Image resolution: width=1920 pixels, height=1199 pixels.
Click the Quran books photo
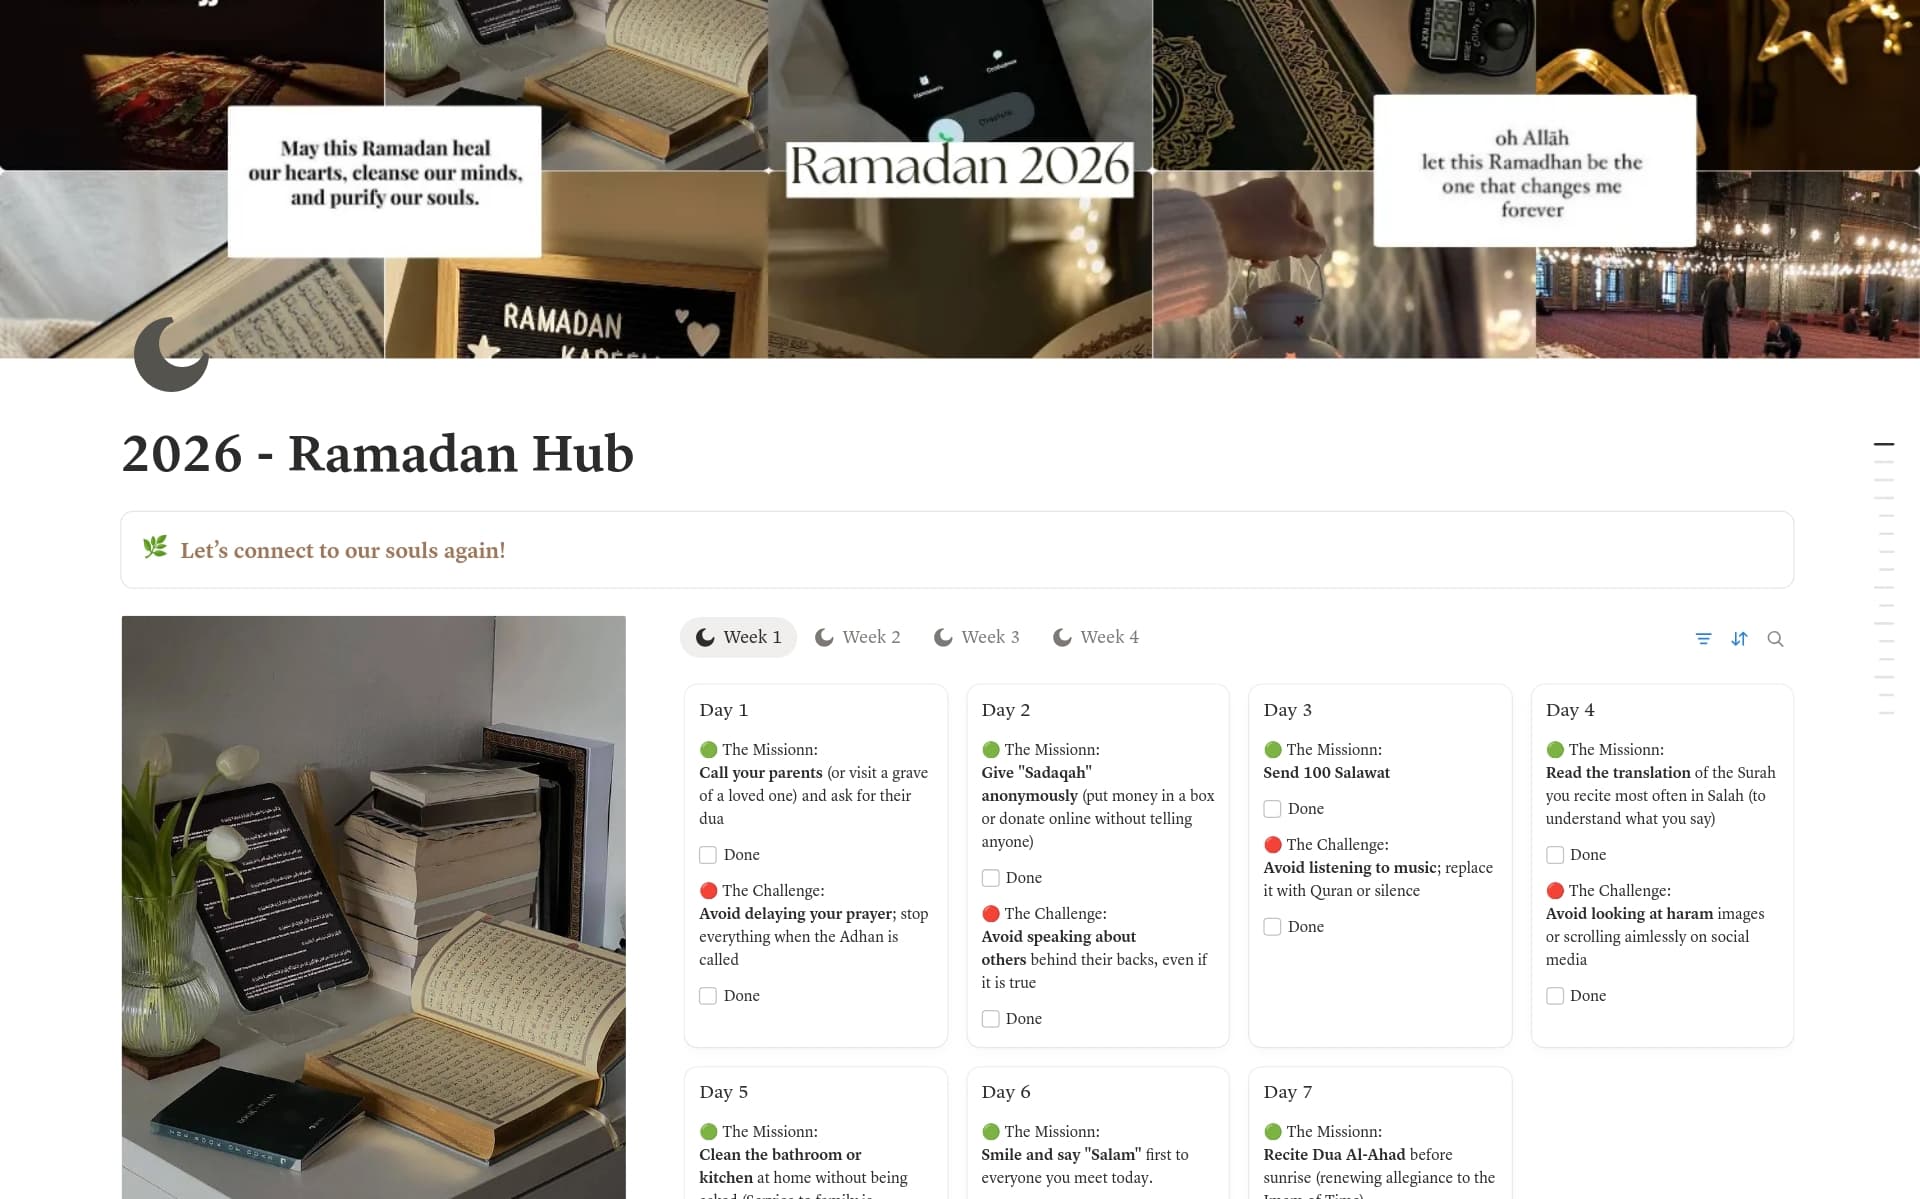[x=373, y=907]
